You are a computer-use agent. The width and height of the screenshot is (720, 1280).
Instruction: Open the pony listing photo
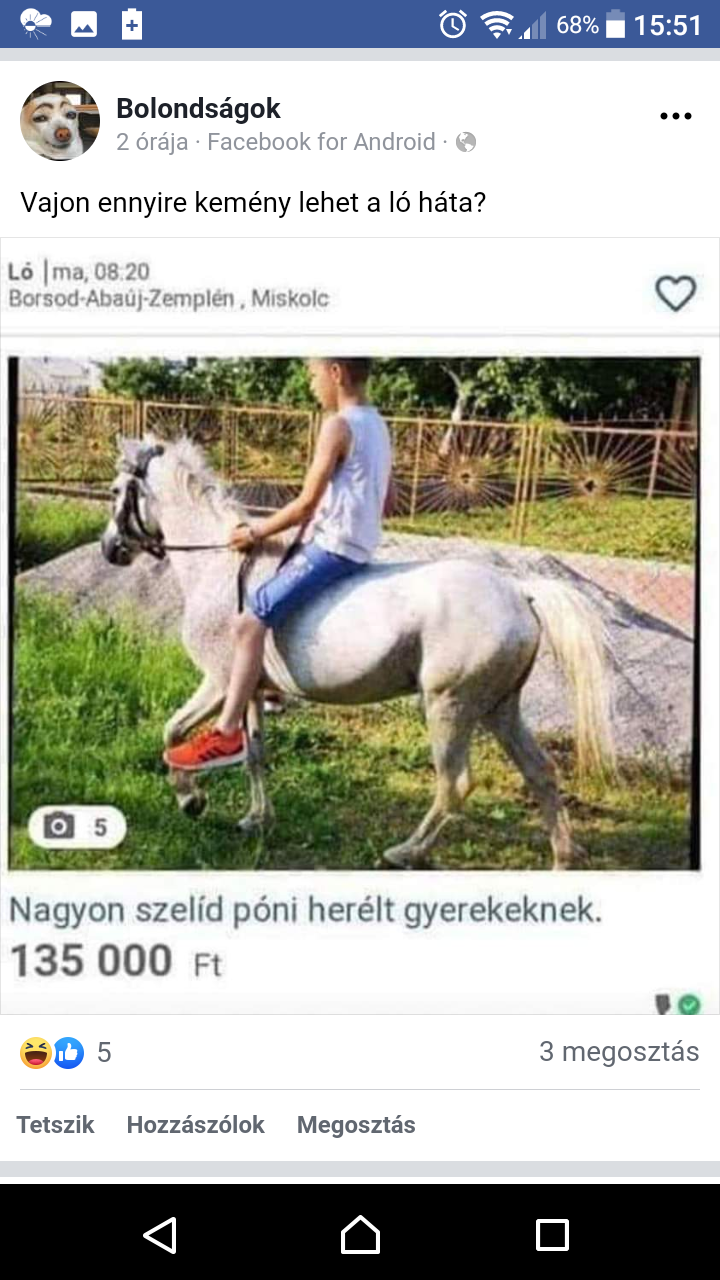tap(355, 613)
